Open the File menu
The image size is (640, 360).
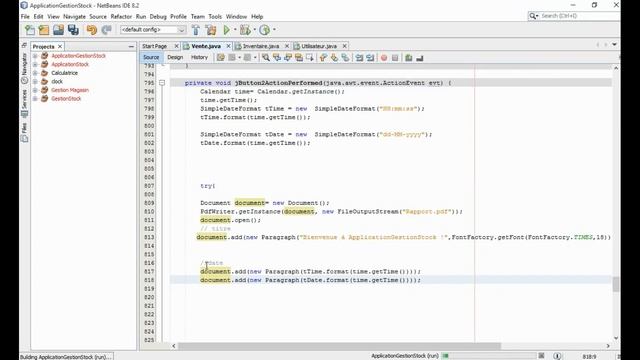click(x=25, y=17)
